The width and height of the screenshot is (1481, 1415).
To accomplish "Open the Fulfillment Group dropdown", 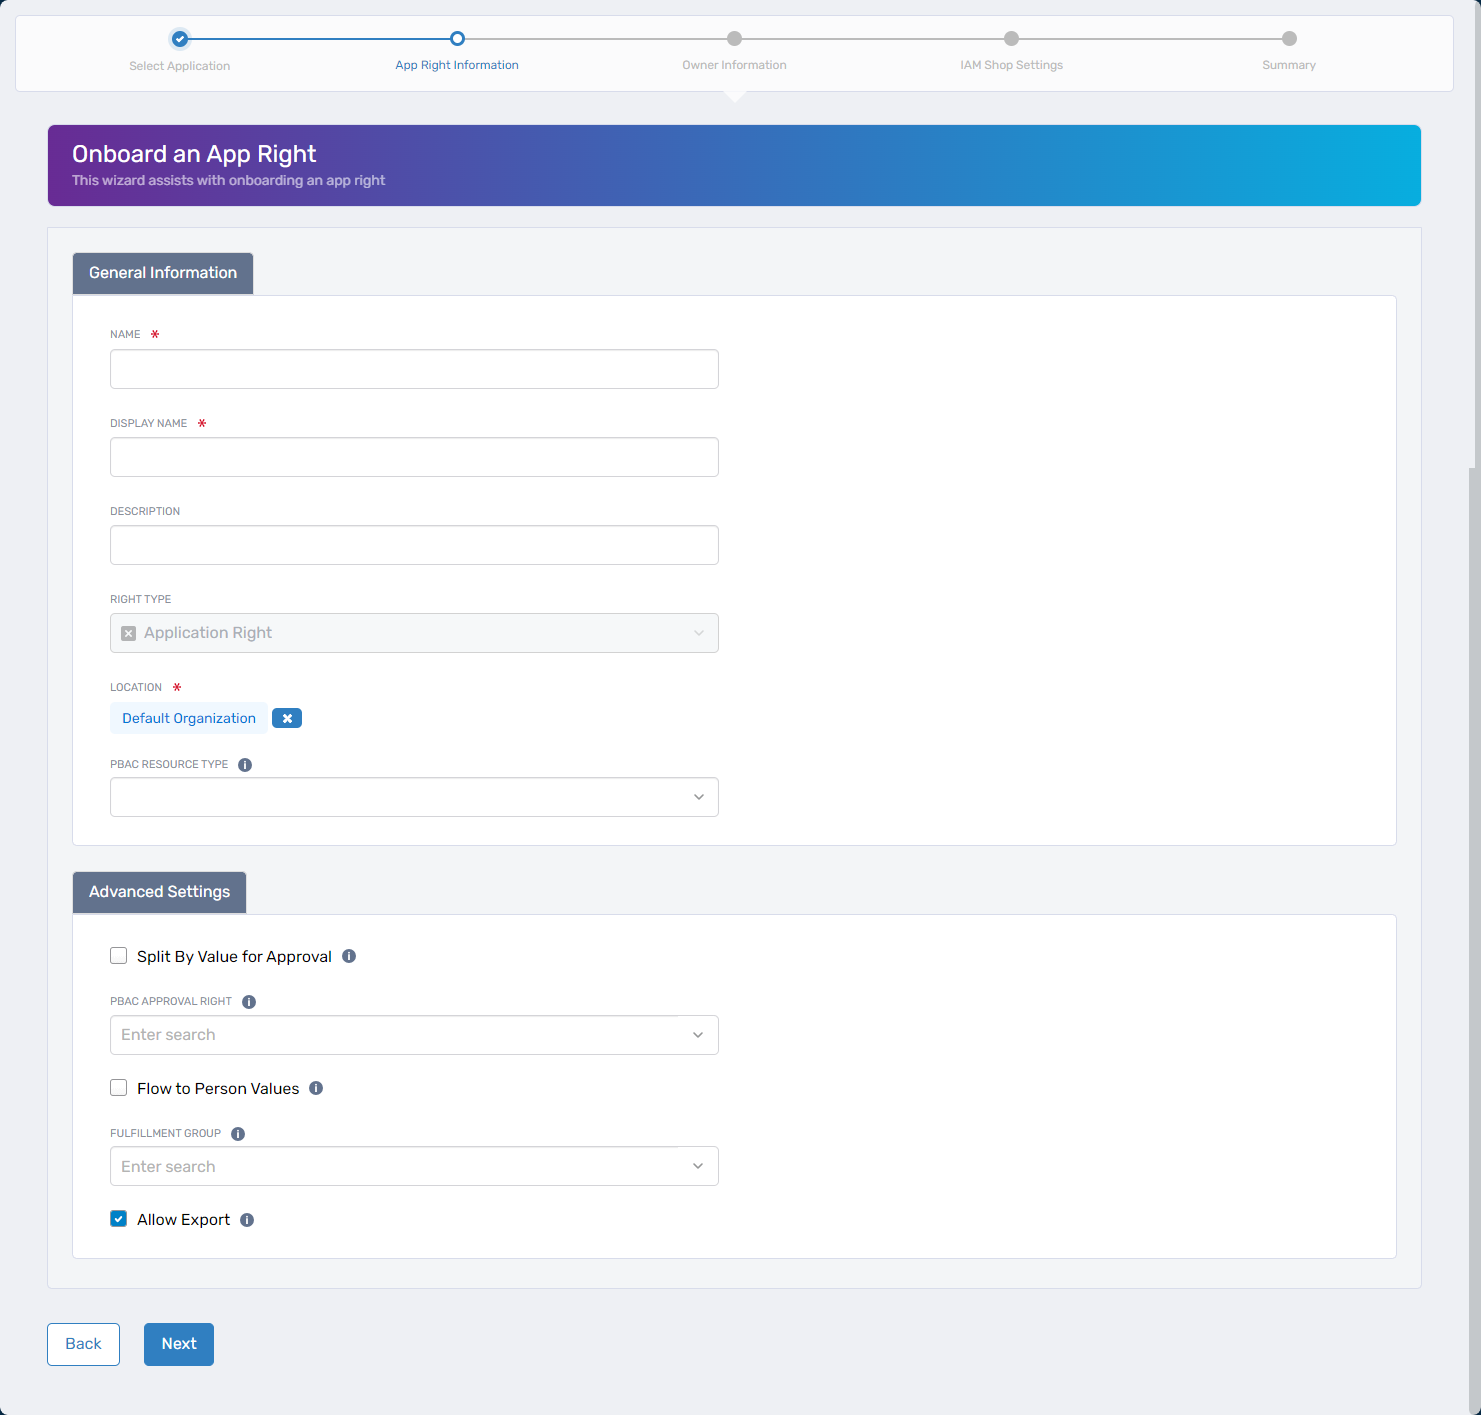I will pyautogui.click(x=414, y=1166).
